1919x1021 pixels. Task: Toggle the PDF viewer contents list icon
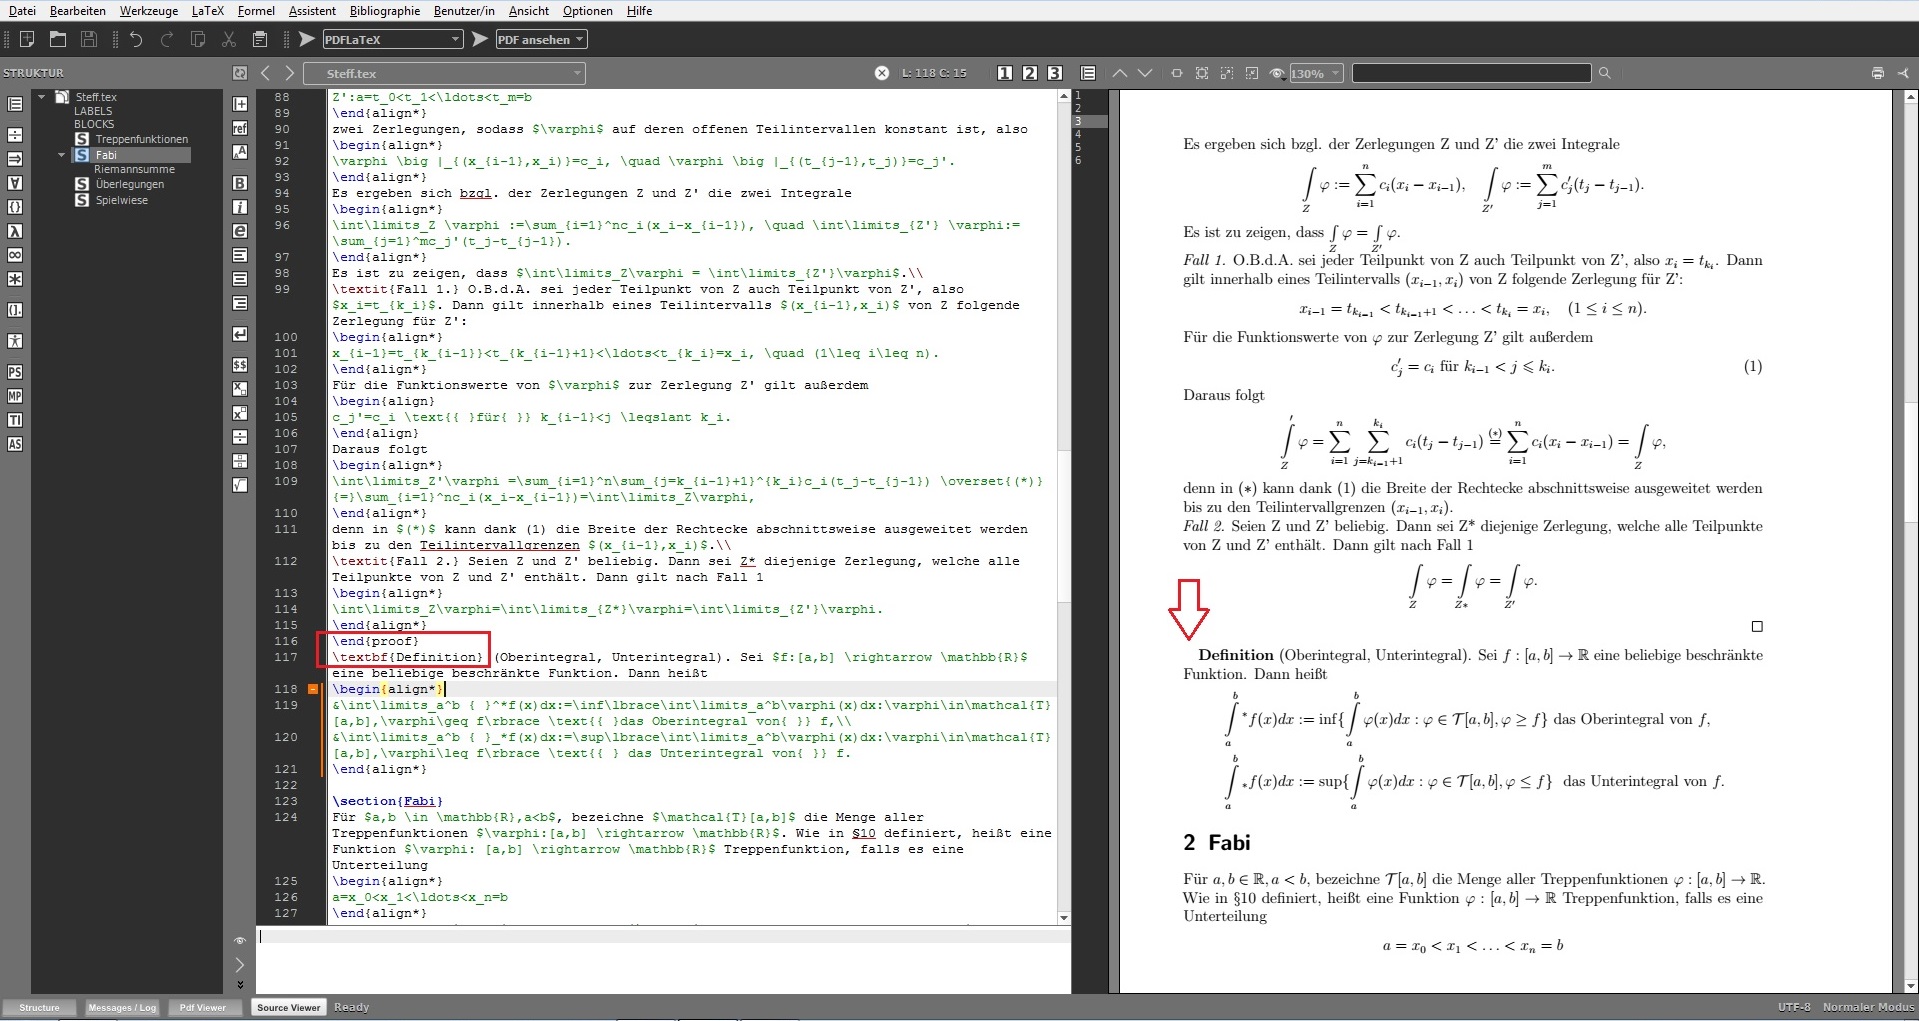tap(1089, 73)
